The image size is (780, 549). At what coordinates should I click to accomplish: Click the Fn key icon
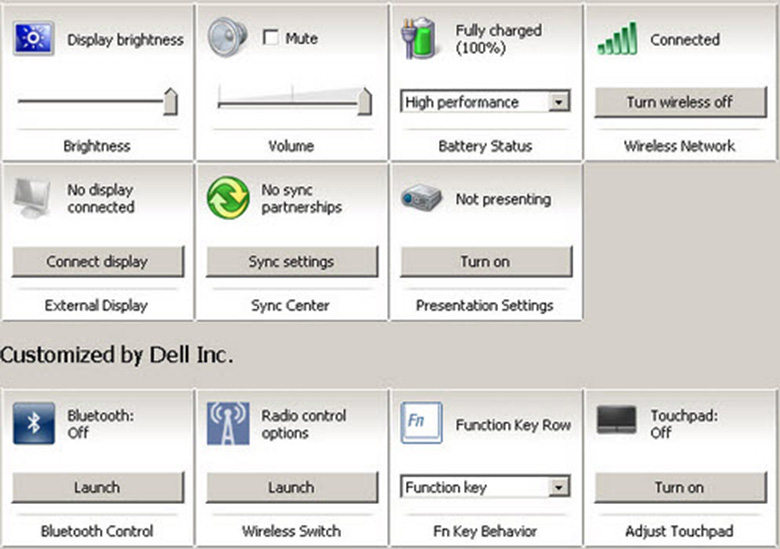click(421, 423)
